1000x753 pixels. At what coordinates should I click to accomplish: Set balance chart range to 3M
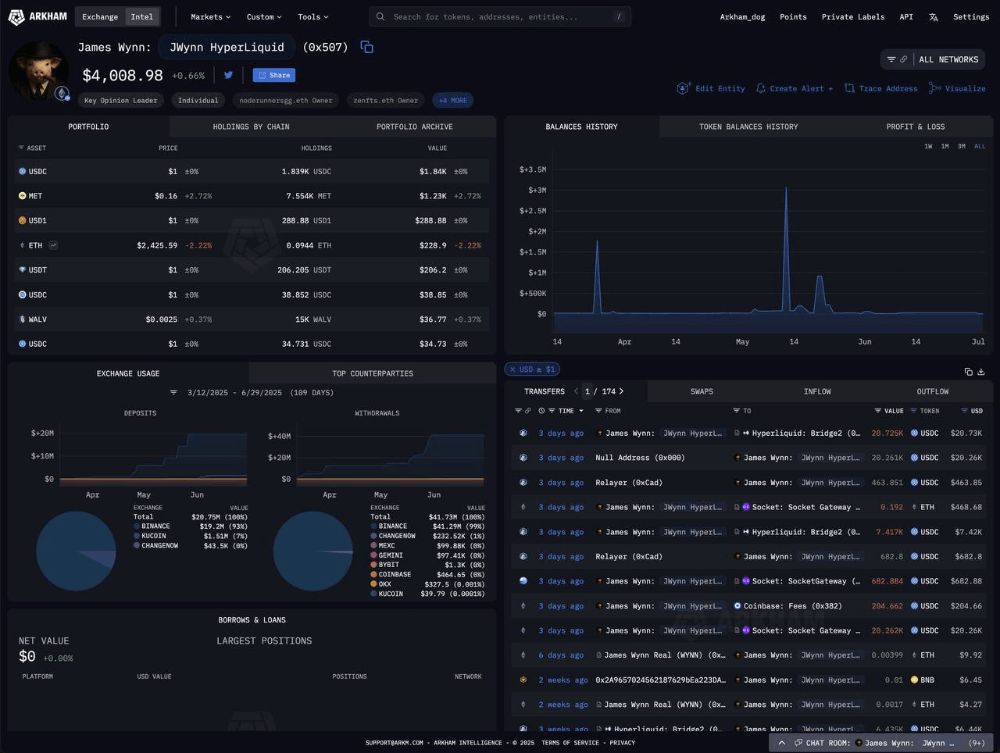962,147
